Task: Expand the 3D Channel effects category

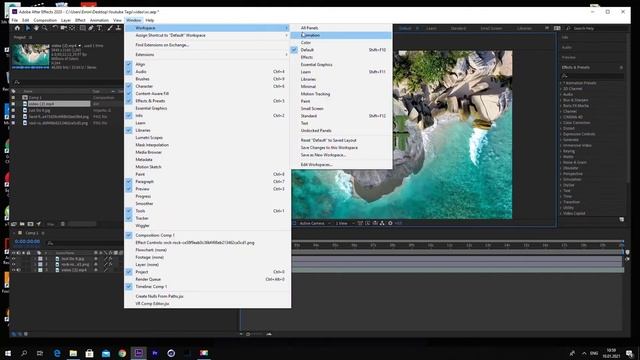Action: [561, 89]
